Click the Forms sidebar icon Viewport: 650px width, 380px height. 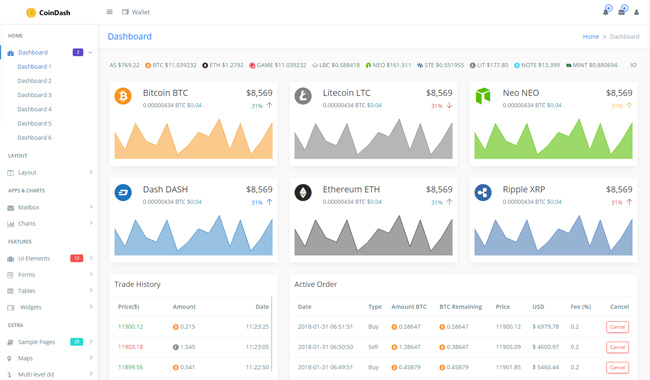pyautogui.click(x=10, y=275)
